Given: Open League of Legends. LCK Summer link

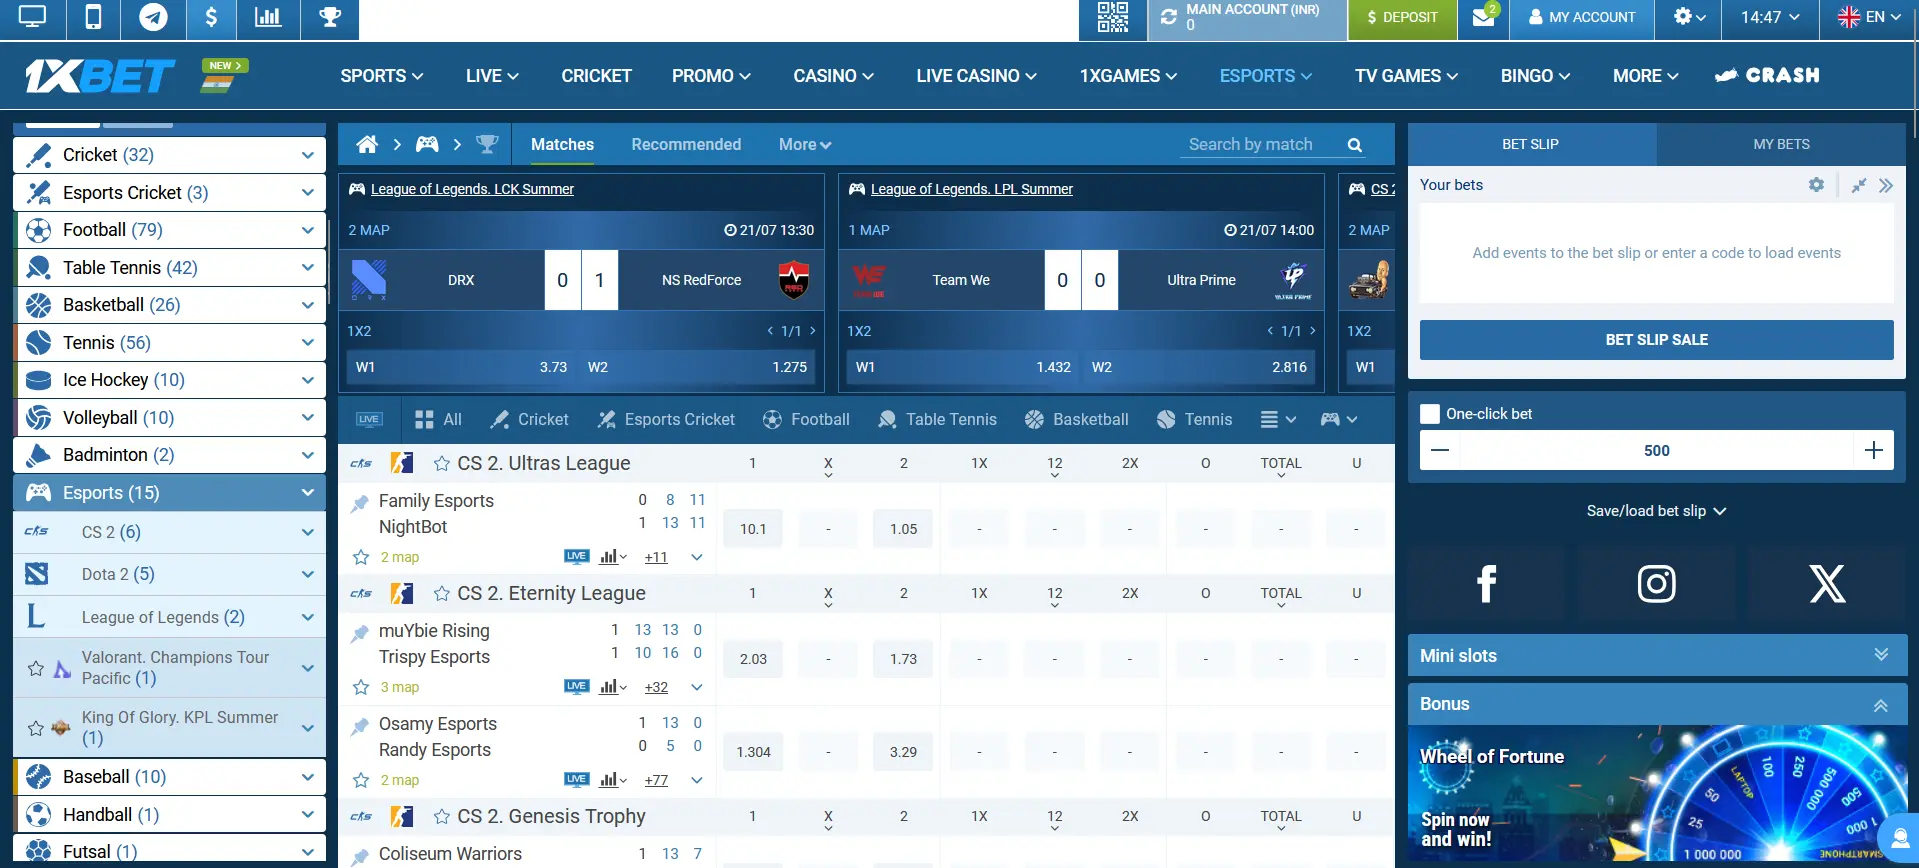Looking at the screenshot, I should [472, 189].
